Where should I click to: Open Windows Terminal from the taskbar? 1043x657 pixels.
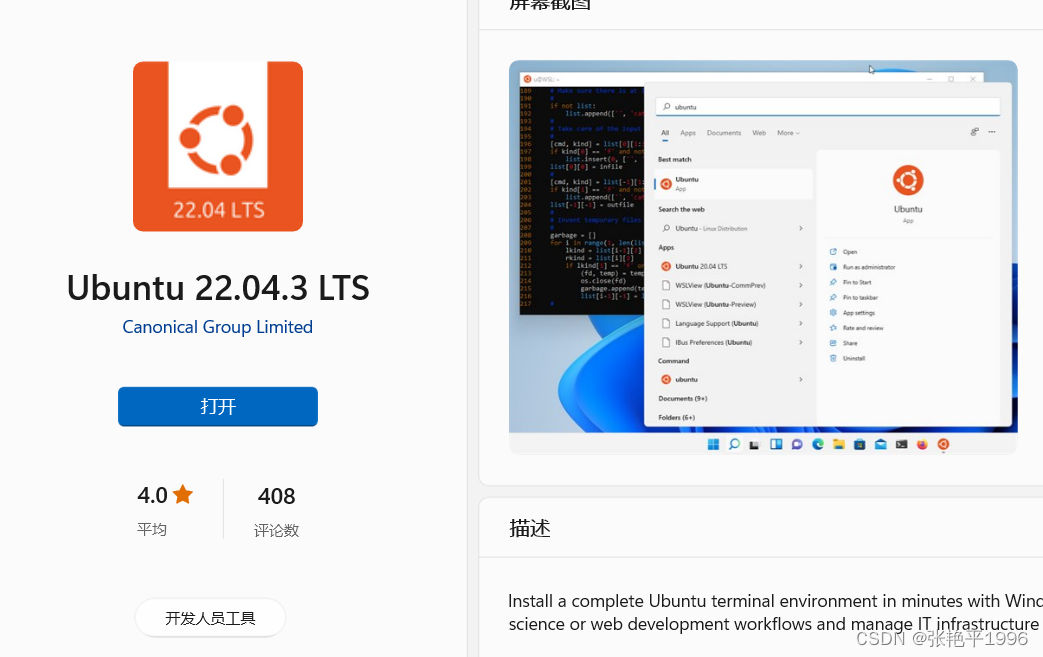point(901,444)
